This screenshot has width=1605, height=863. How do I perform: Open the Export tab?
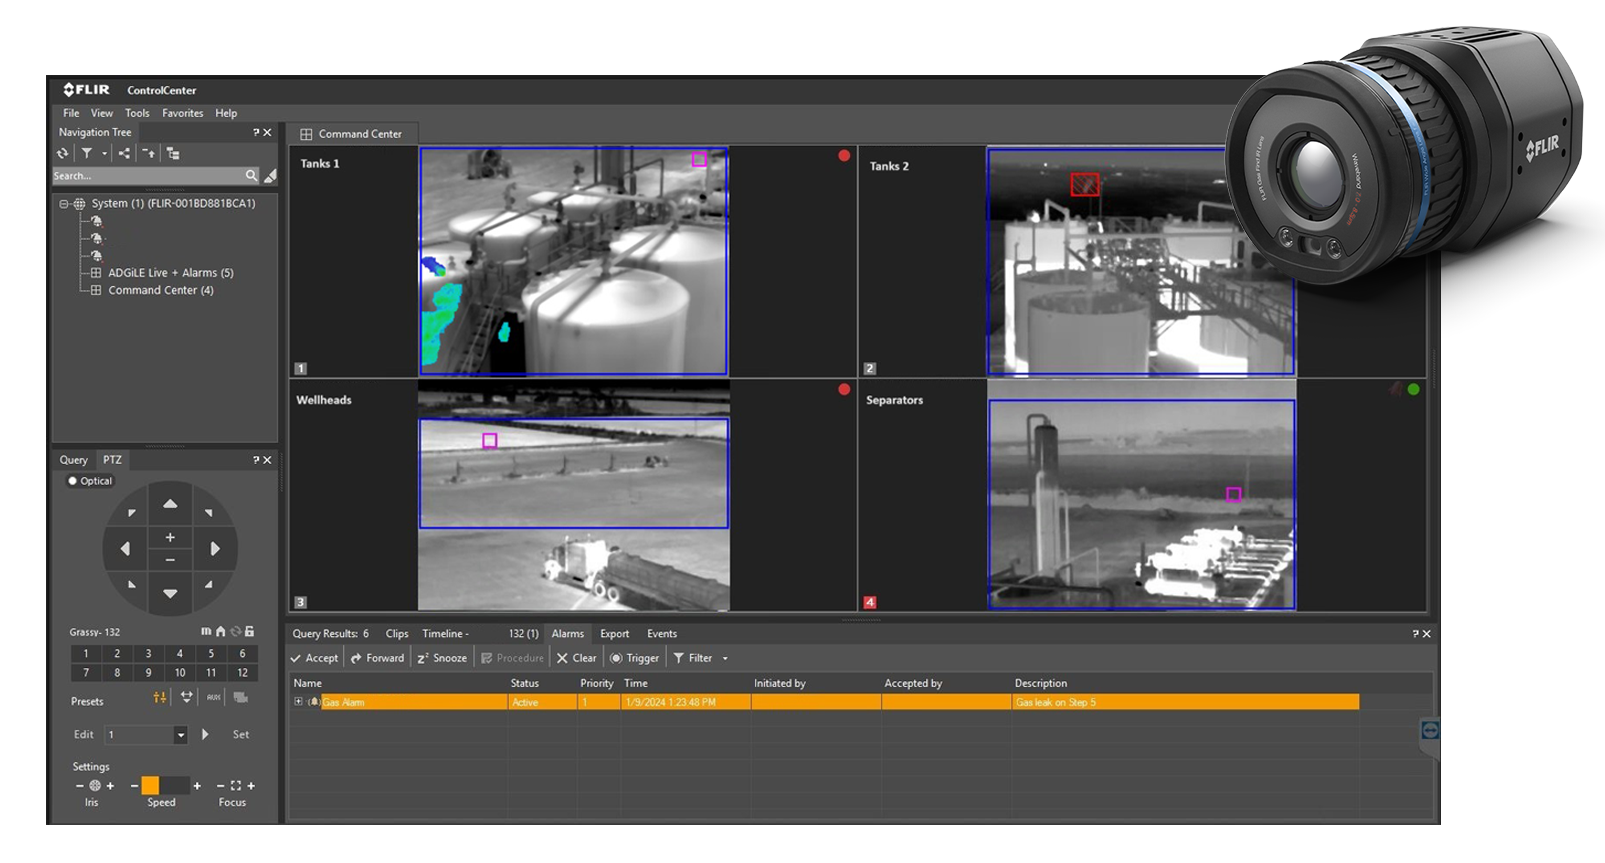click(615, 634)
